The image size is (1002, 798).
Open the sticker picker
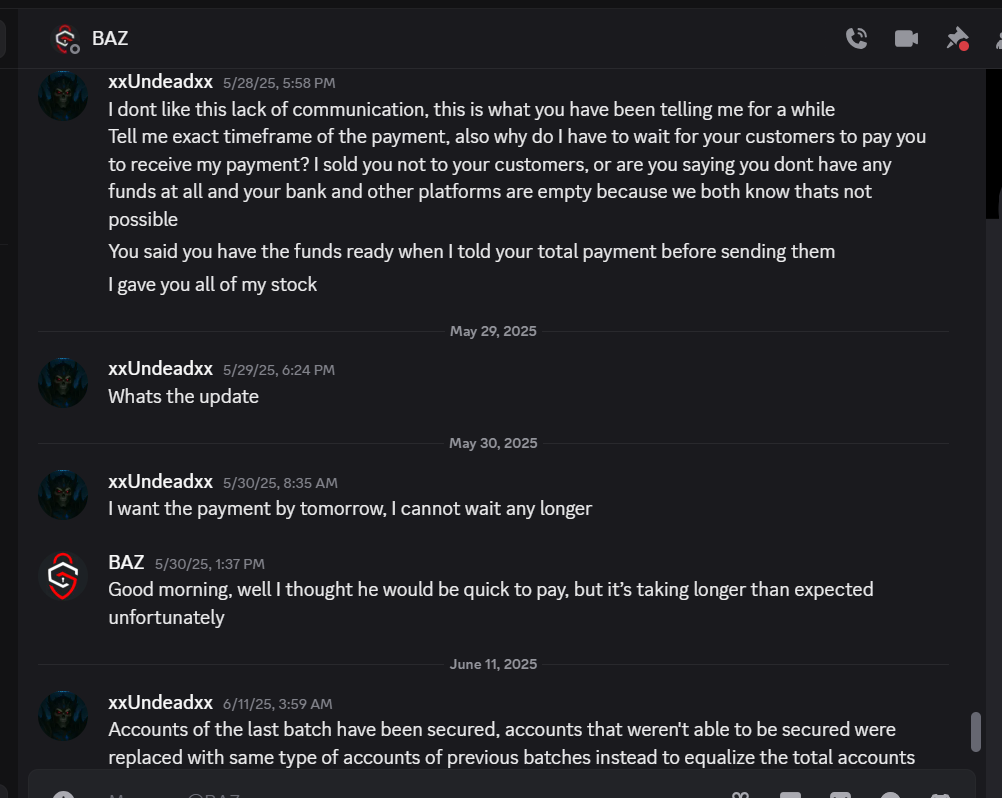click(x=840, y=795)
